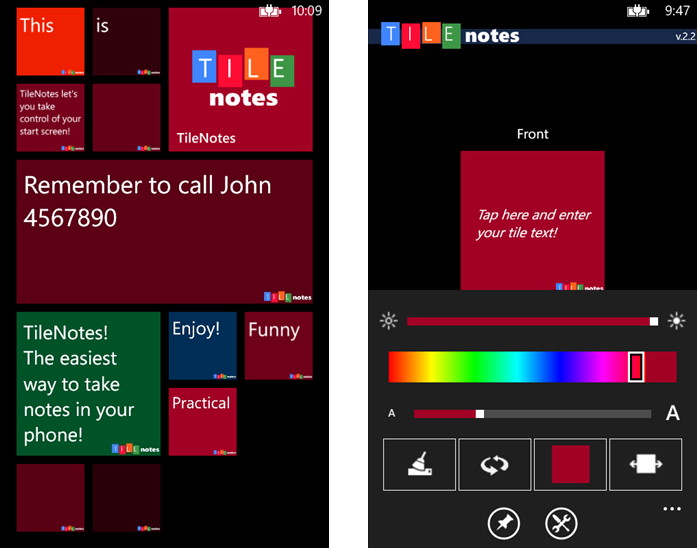Image resolution: width=699 pixels, height=548 pixels.
Task: Tap the battery icon in left phone status bar
Action: (x=270, y=11)
